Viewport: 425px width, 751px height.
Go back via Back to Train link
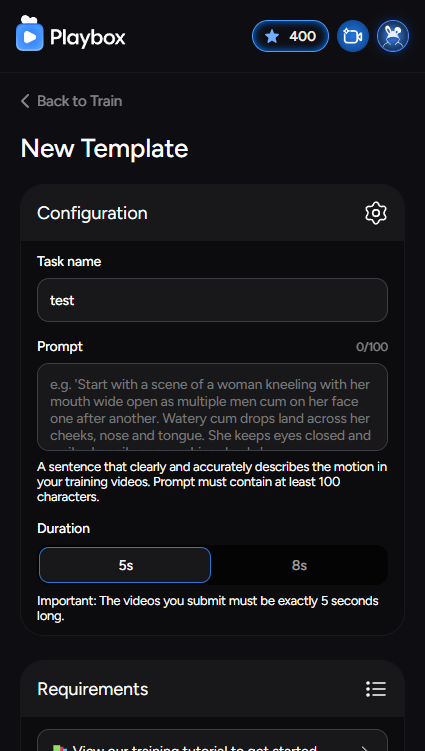(71, 101)
